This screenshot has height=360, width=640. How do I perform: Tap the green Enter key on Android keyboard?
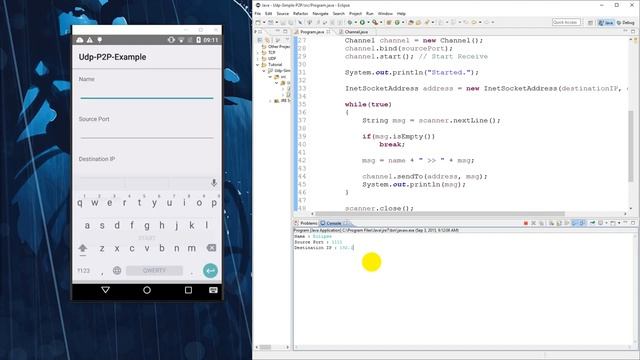pos(211,271)
